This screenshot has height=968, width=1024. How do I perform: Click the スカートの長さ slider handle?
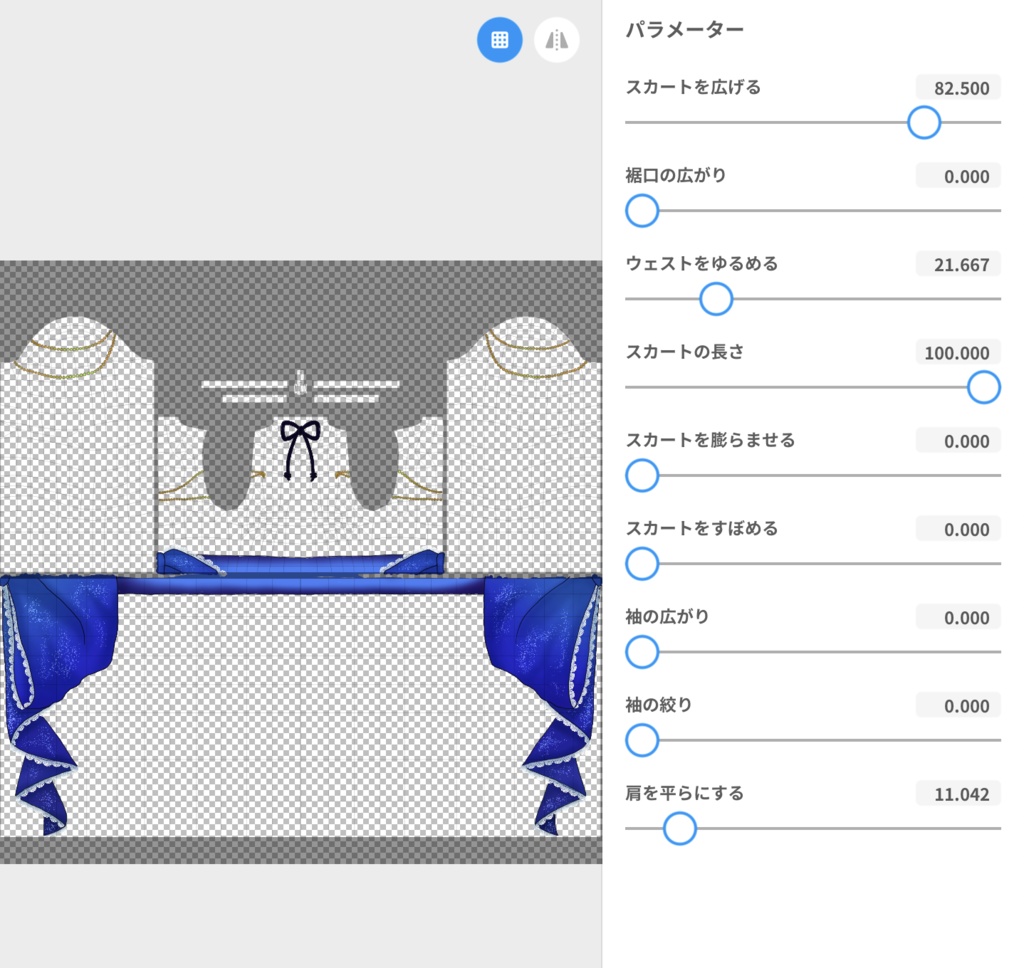984,387
